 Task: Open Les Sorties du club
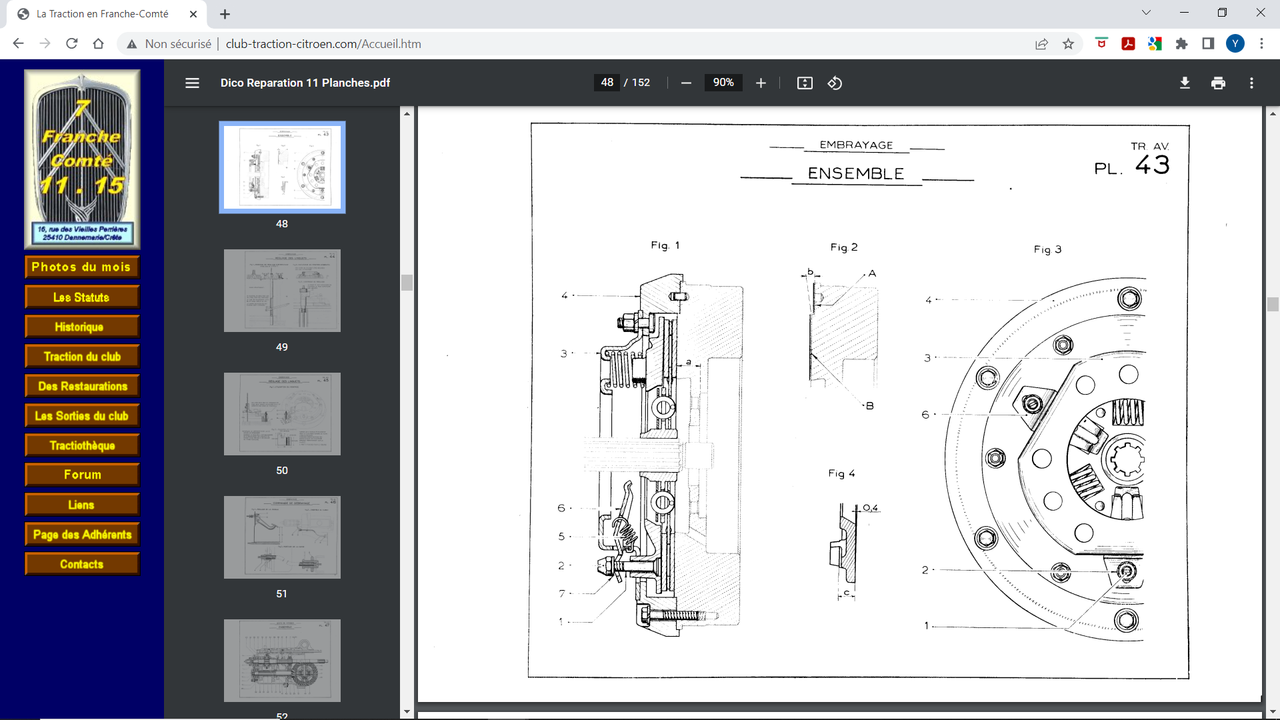(81, 416)
